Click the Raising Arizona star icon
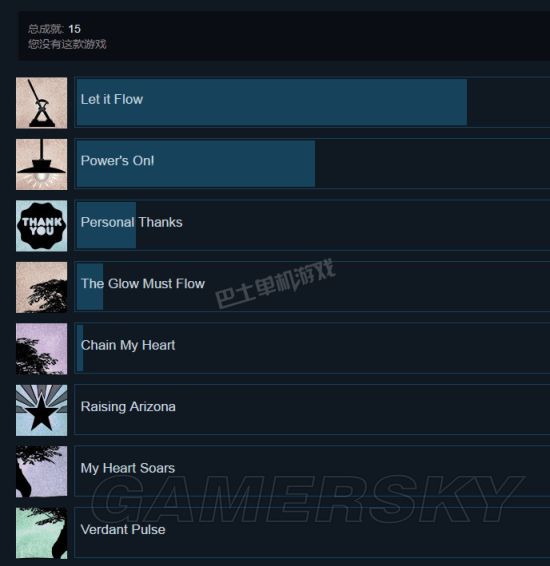Screen dimensions: 550x566 click(x=42, y=410)
